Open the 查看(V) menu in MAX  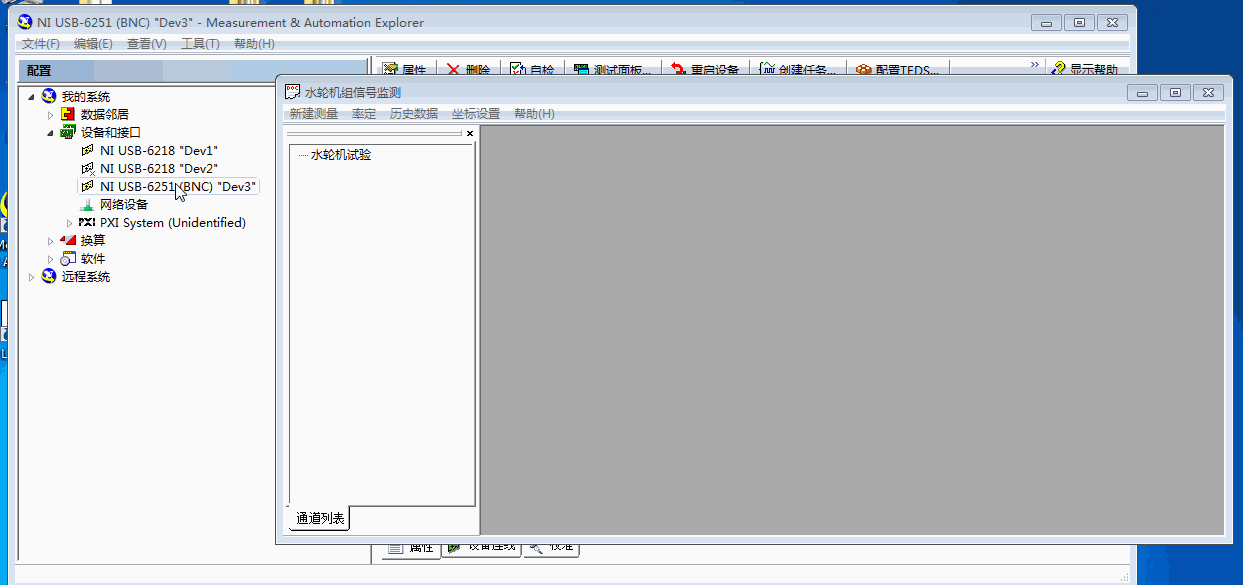tap(147, 44)
